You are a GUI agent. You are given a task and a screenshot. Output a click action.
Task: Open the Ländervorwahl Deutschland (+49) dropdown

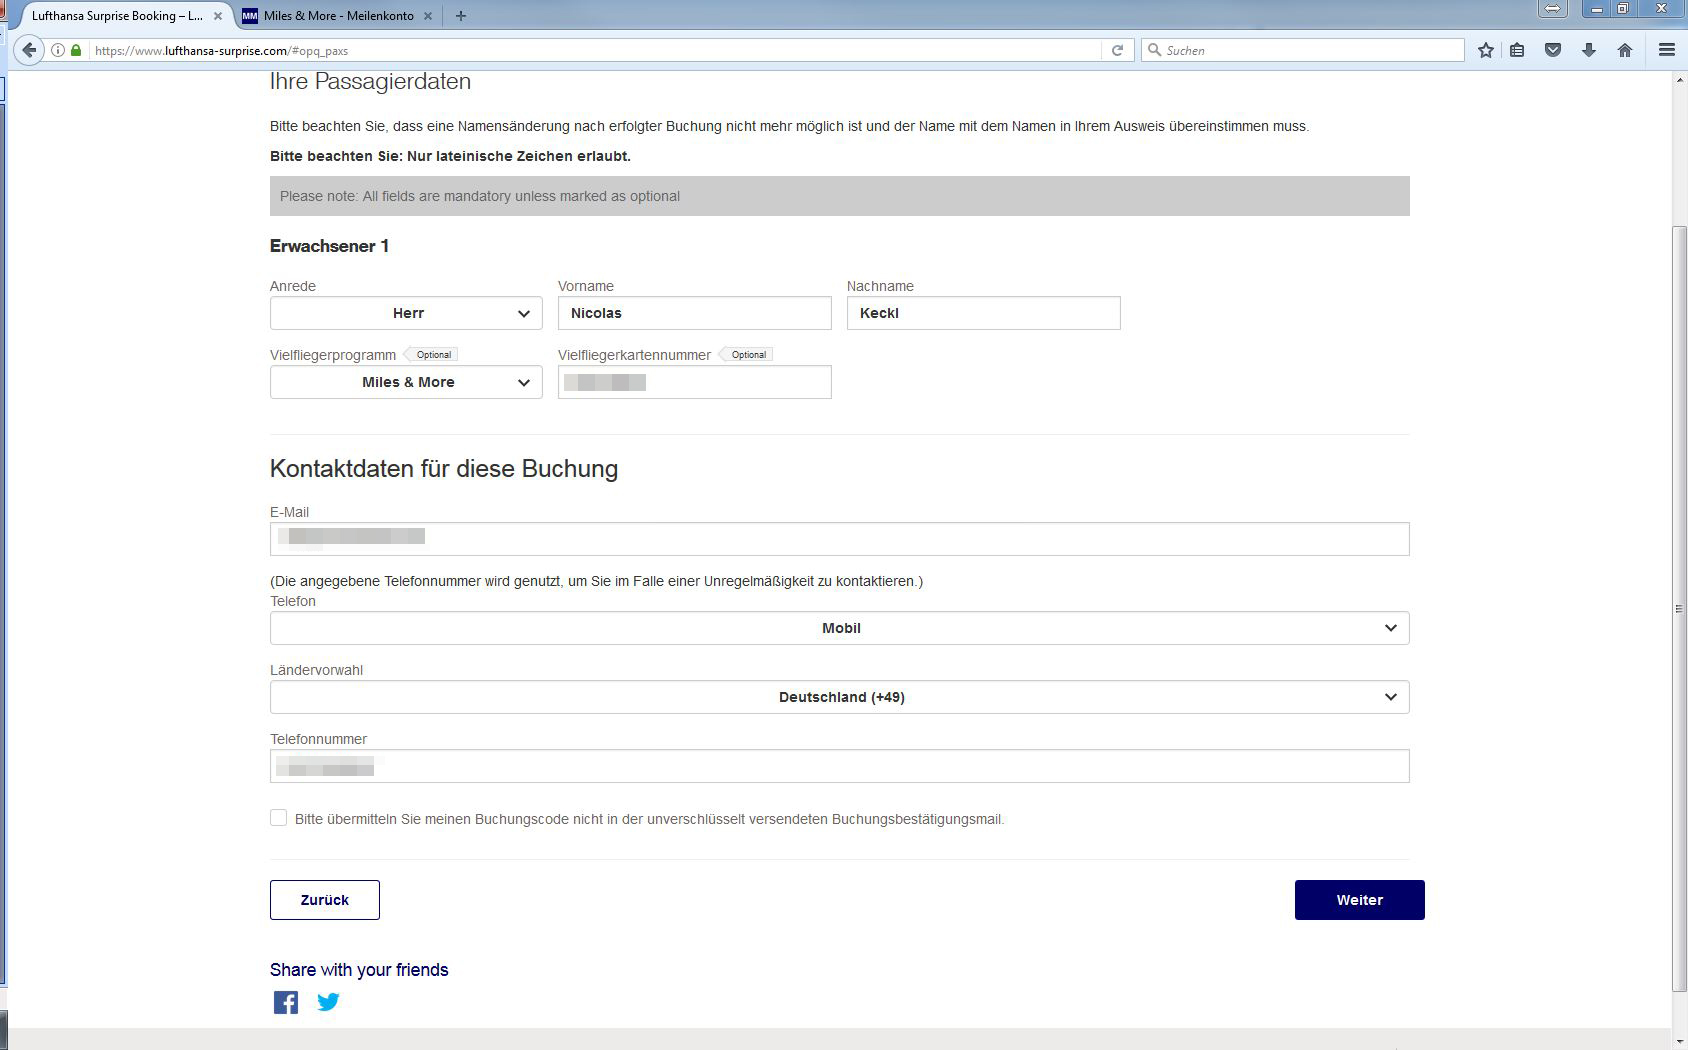click(839, 697)
